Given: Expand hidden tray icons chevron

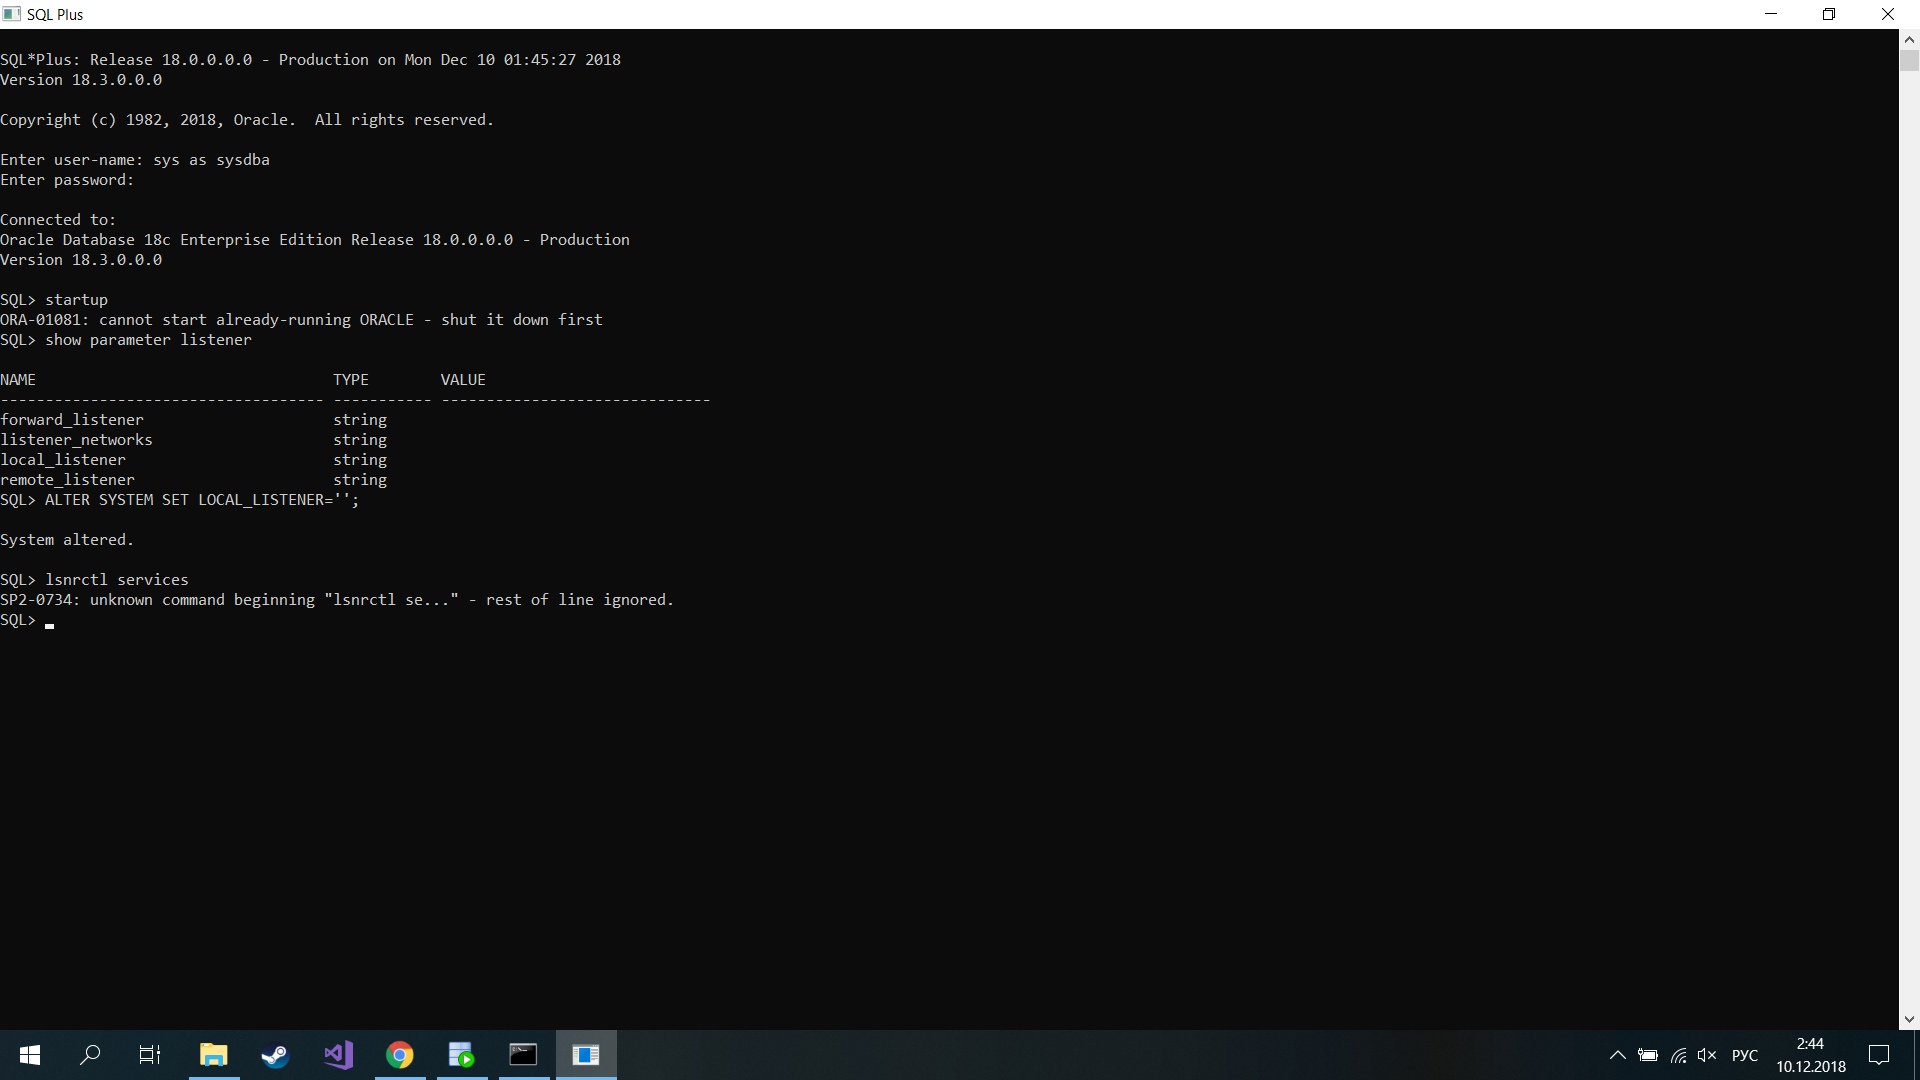Looking at the screenshot, I should tap(1617, 1055).
